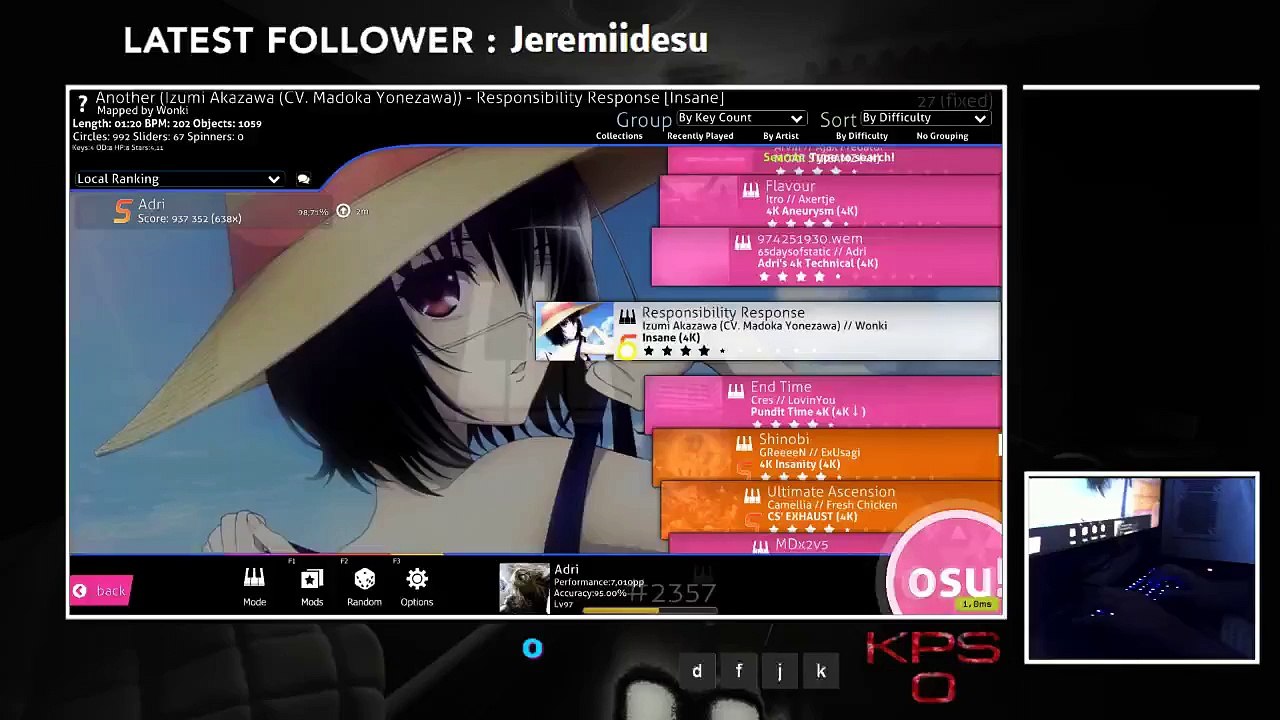The height and width of the screenshot is (720, 1280).
Task: Select the End Time song title
Action: tap(781, 387)
